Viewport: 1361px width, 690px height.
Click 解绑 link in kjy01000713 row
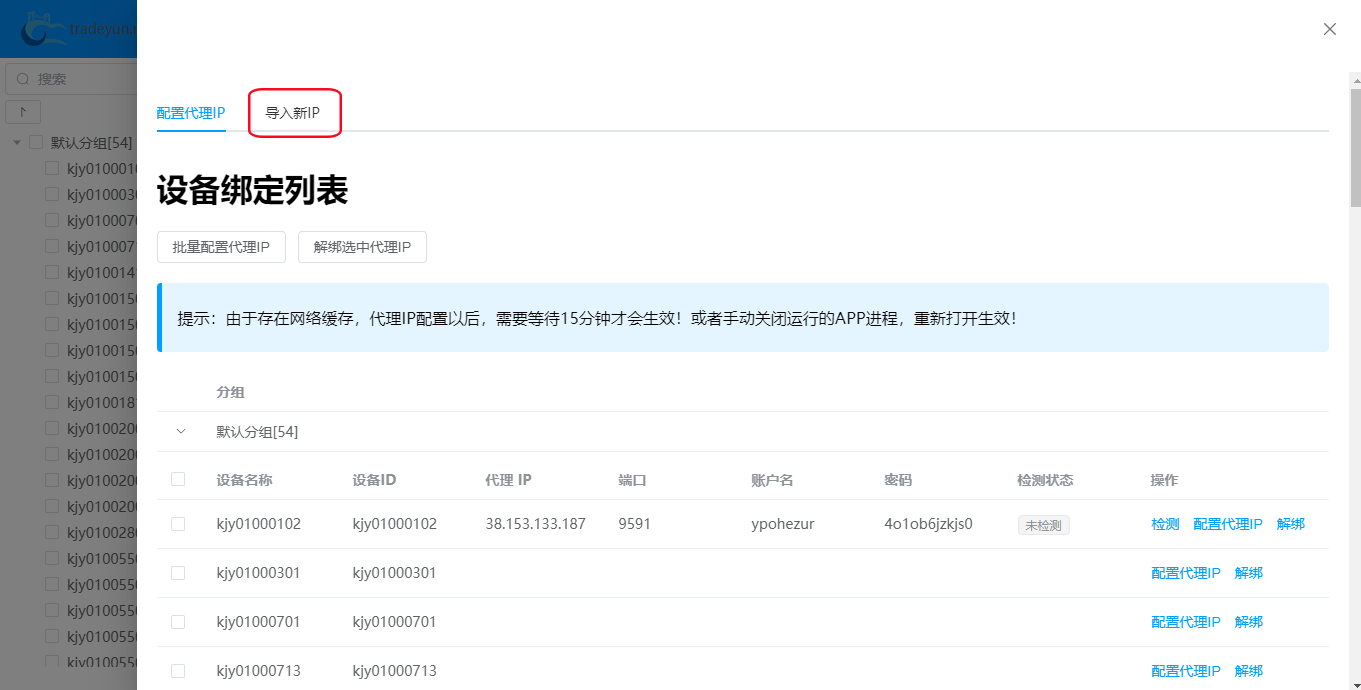1249,671
